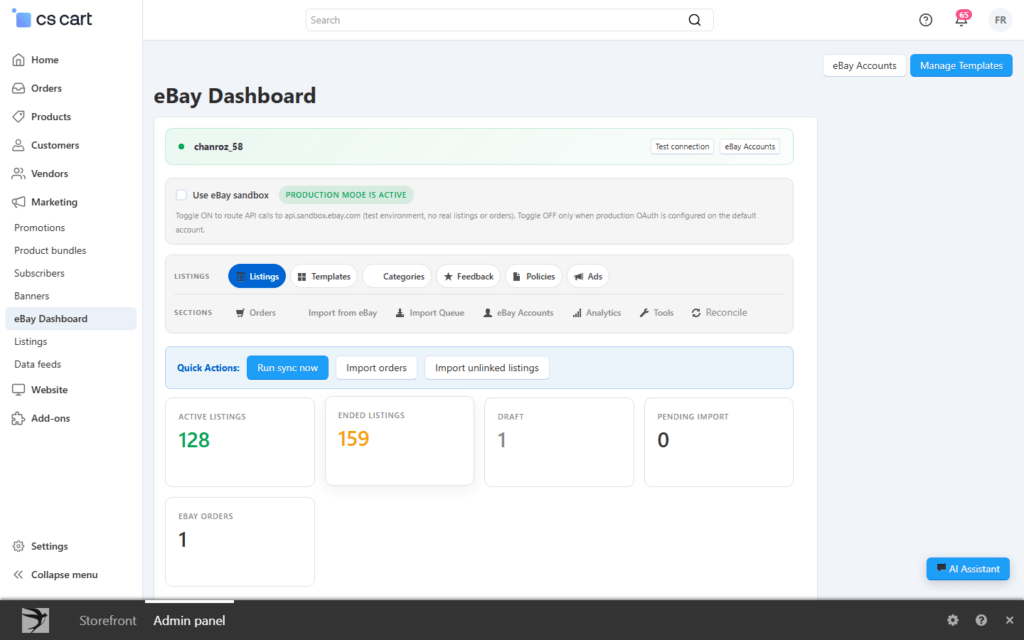Click eBay Accounts button in account row
1024x640 pixels.
750,146
